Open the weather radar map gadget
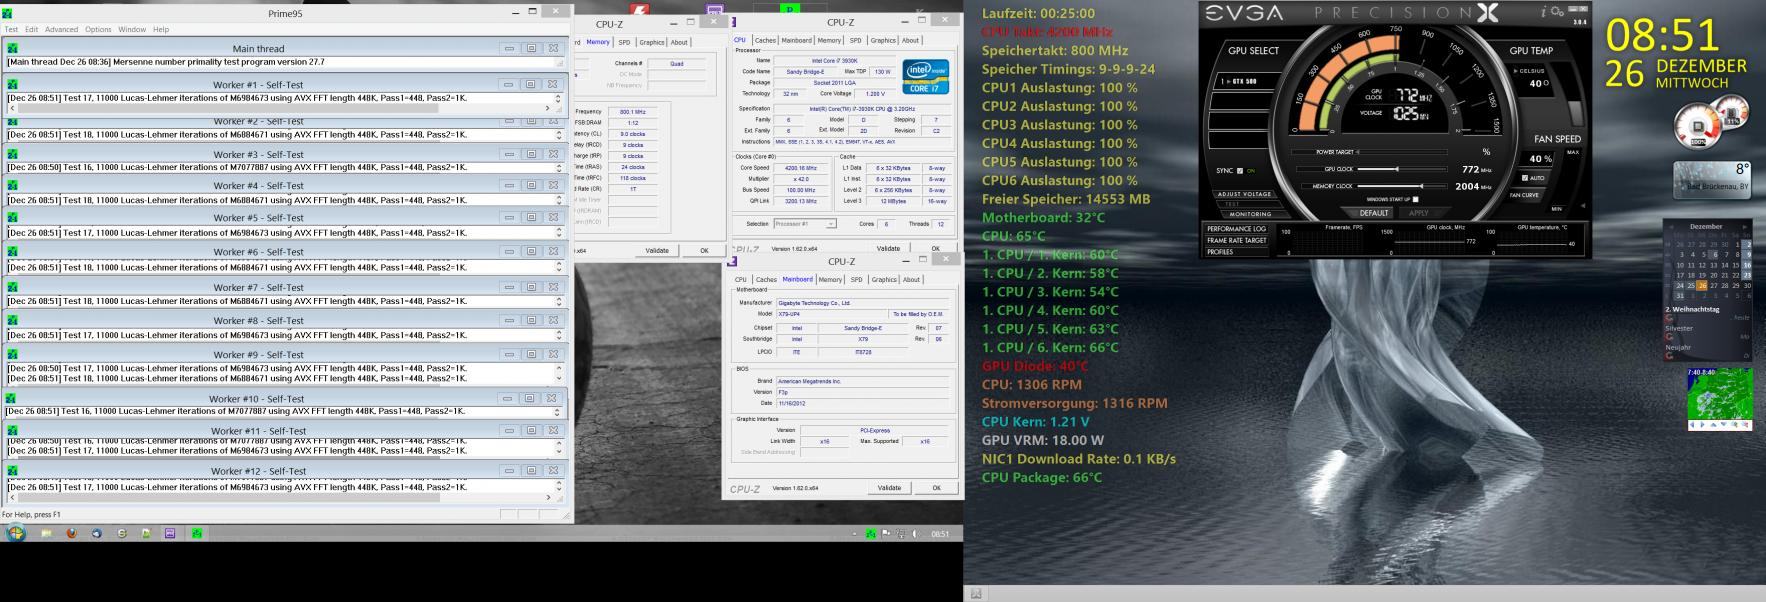 [x=1719, y=399]
